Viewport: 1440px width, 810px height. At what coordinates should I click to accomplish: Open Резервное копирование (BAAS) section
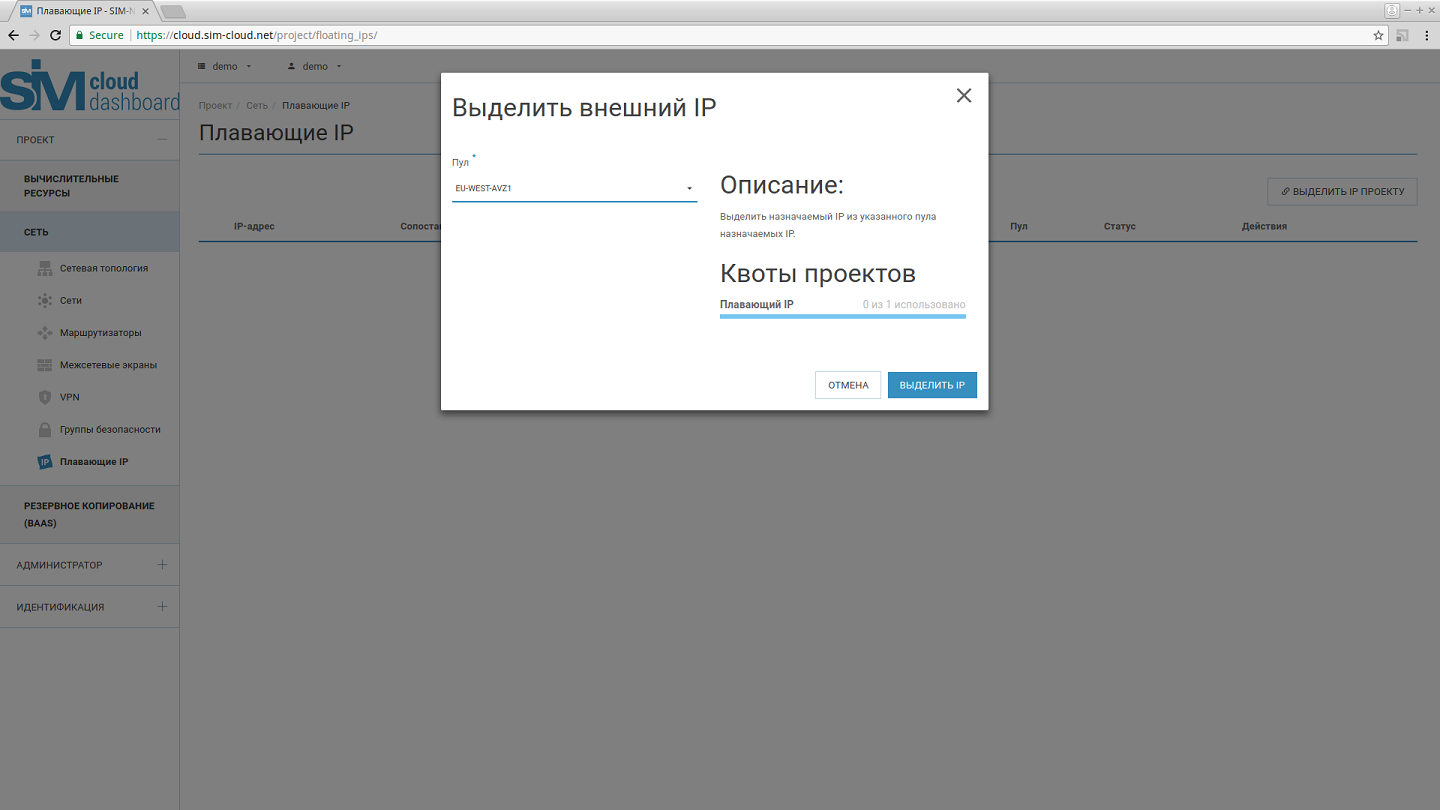[x=89, y=514]
